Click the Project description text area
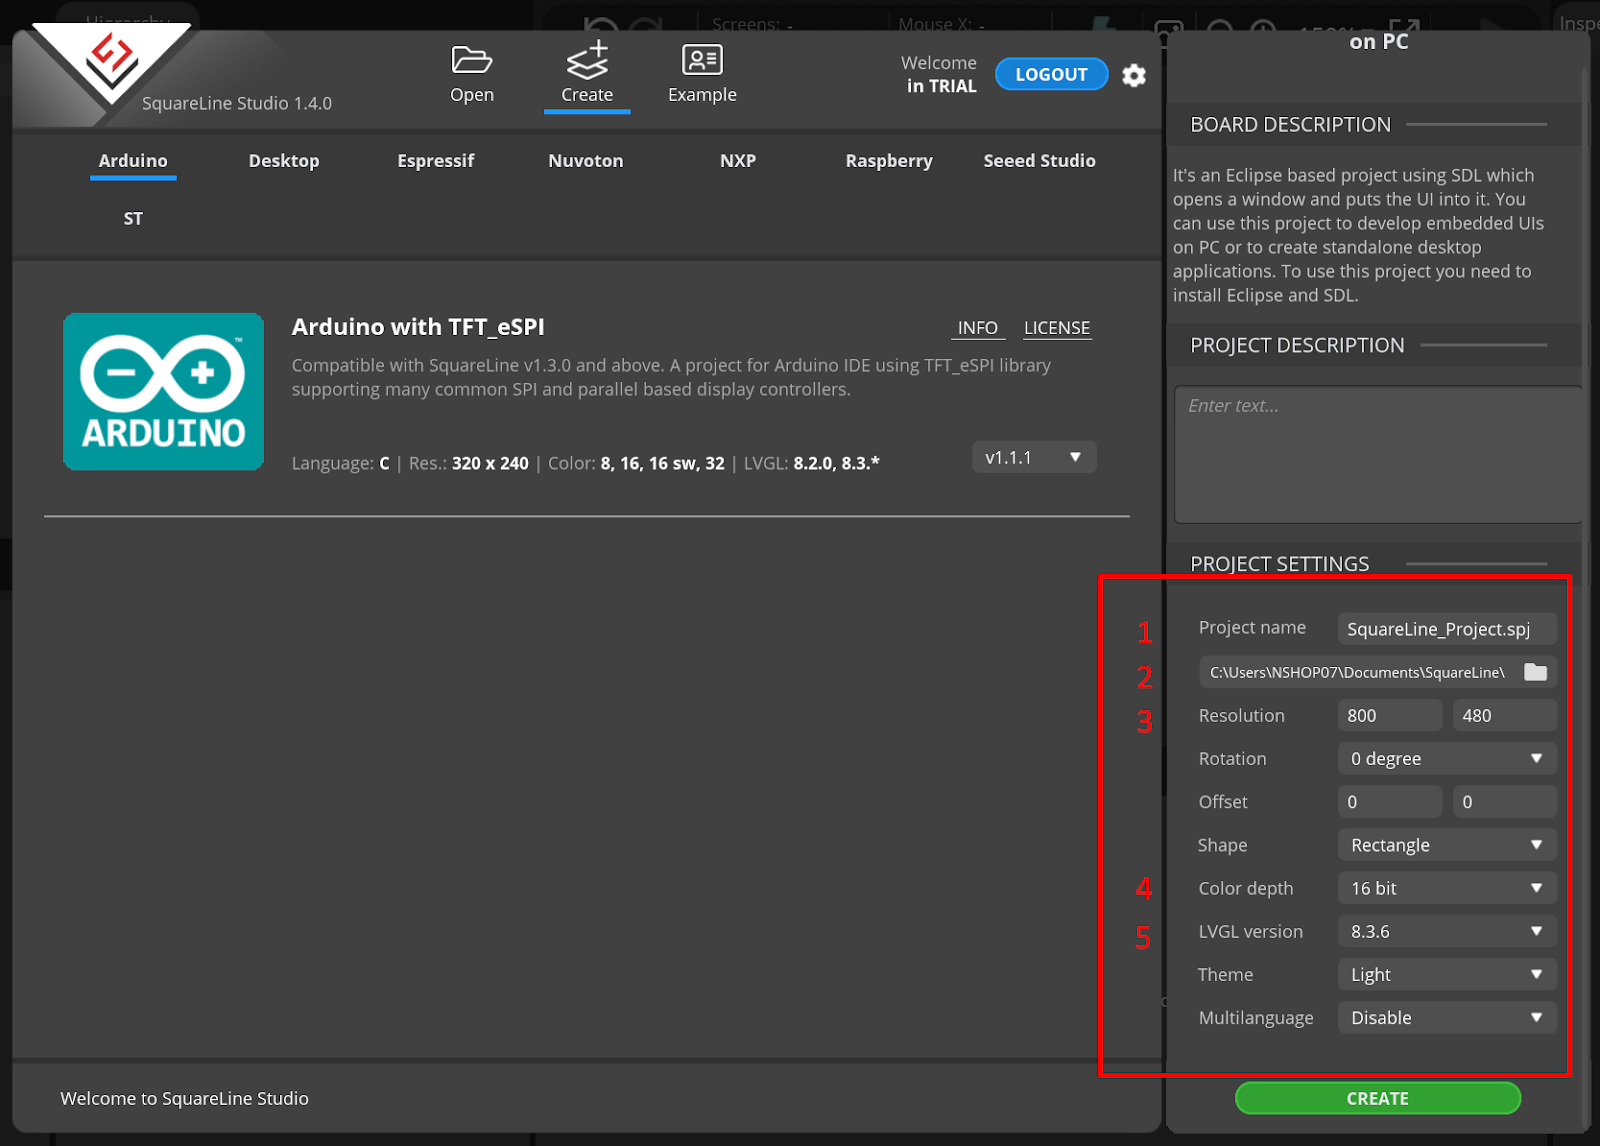 (1378, 455)
